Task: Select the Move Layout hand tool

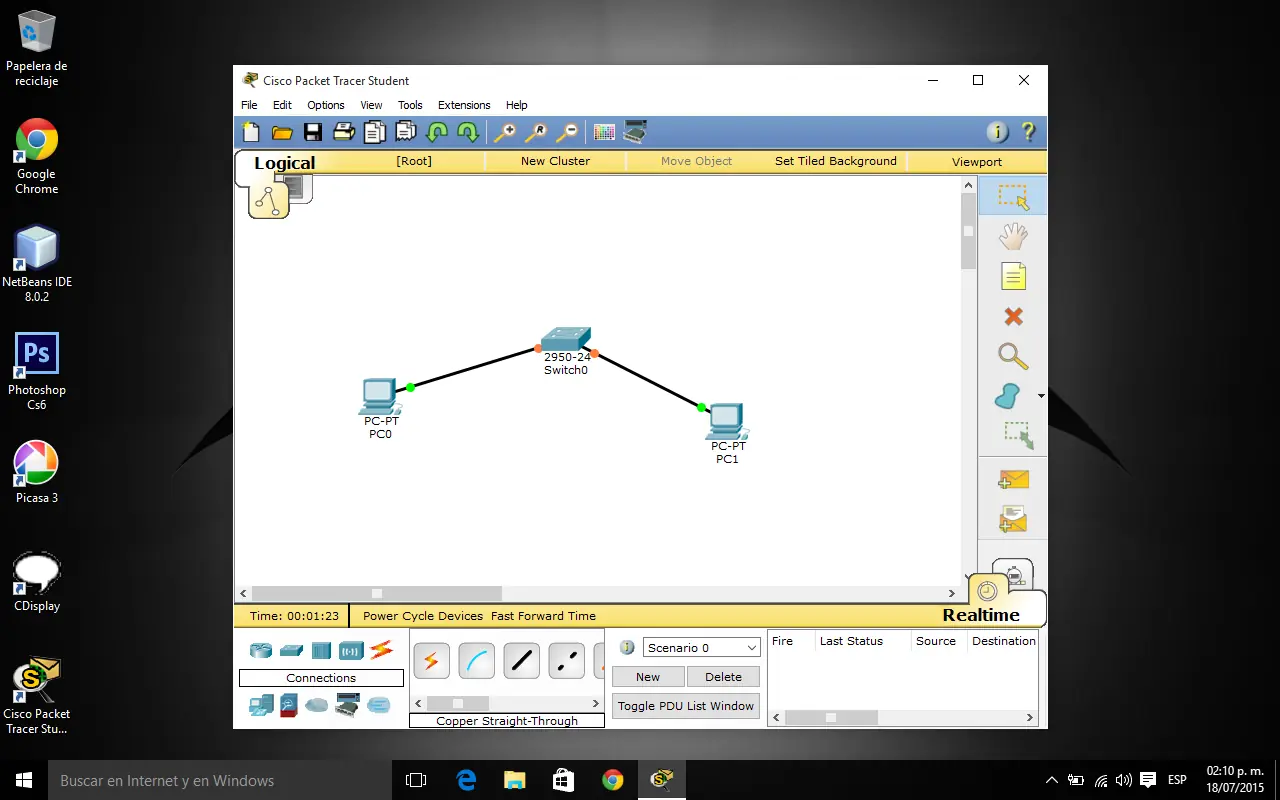Action: tap(1013, 237)
